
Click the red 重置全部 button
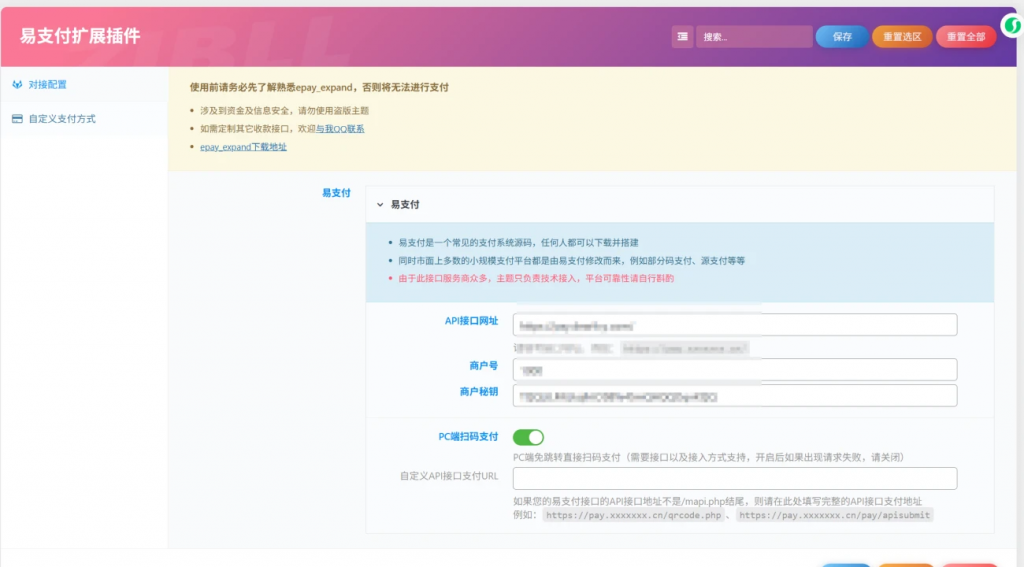[x=966, y=37]
